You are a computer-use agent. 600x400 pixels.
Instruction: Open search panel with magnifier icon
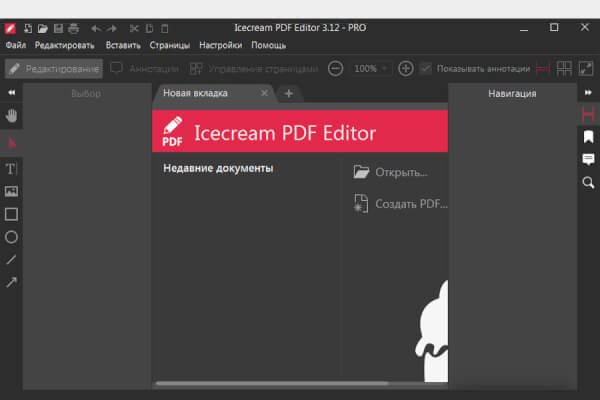pos(589,182)
